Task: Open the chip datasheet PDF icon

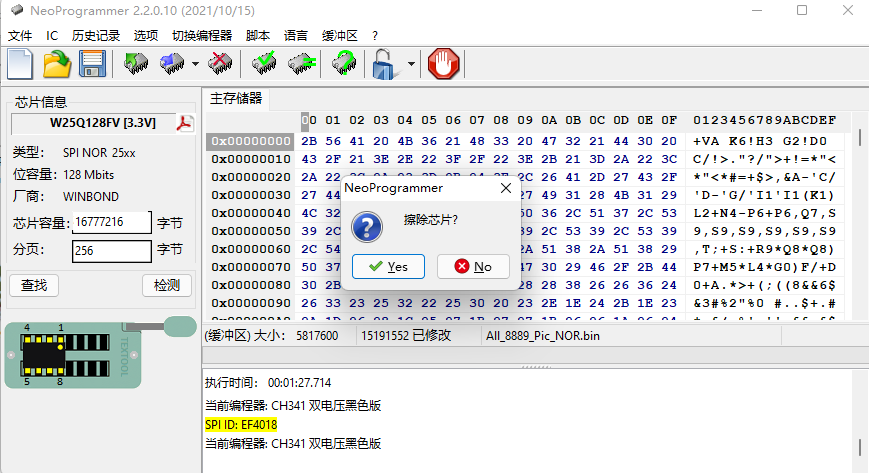Action: pos(185,123)
